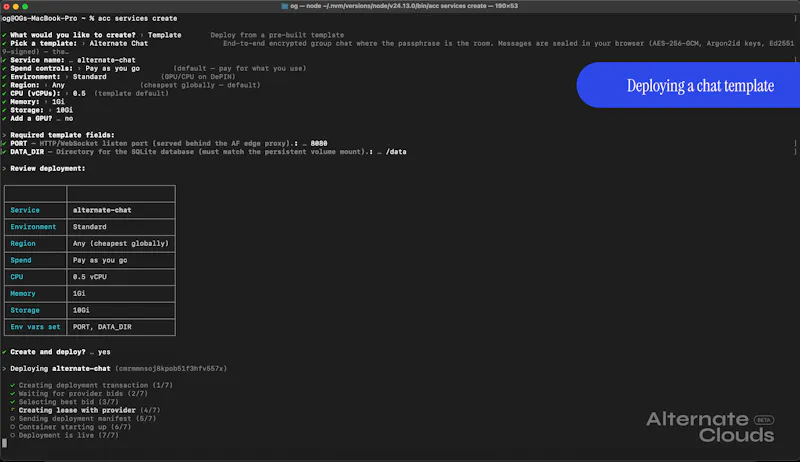The image size is (800, 462).
Task: Maximize the terminal with the green button
Action: tap(25, 7)
